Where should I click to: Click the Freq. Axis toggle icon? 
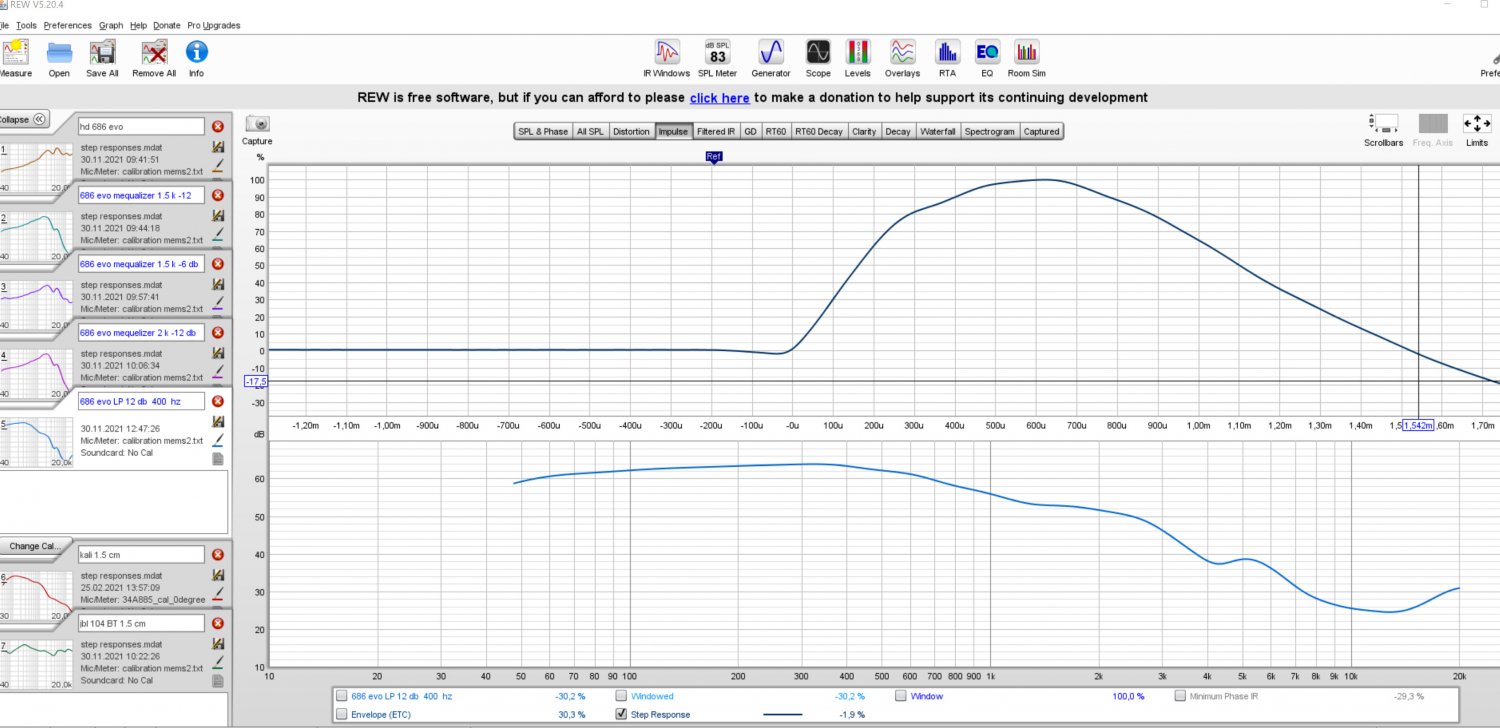click(x=1433, y=124)
